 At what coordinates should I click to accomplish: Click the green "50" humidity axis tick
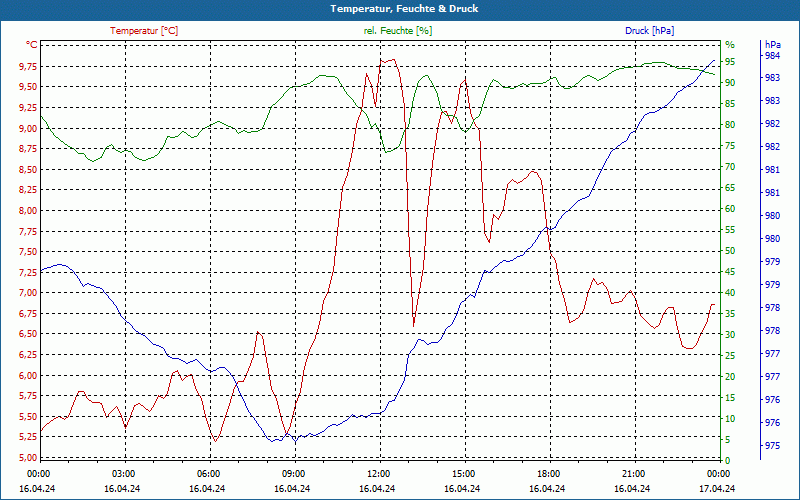pos(730,251)
